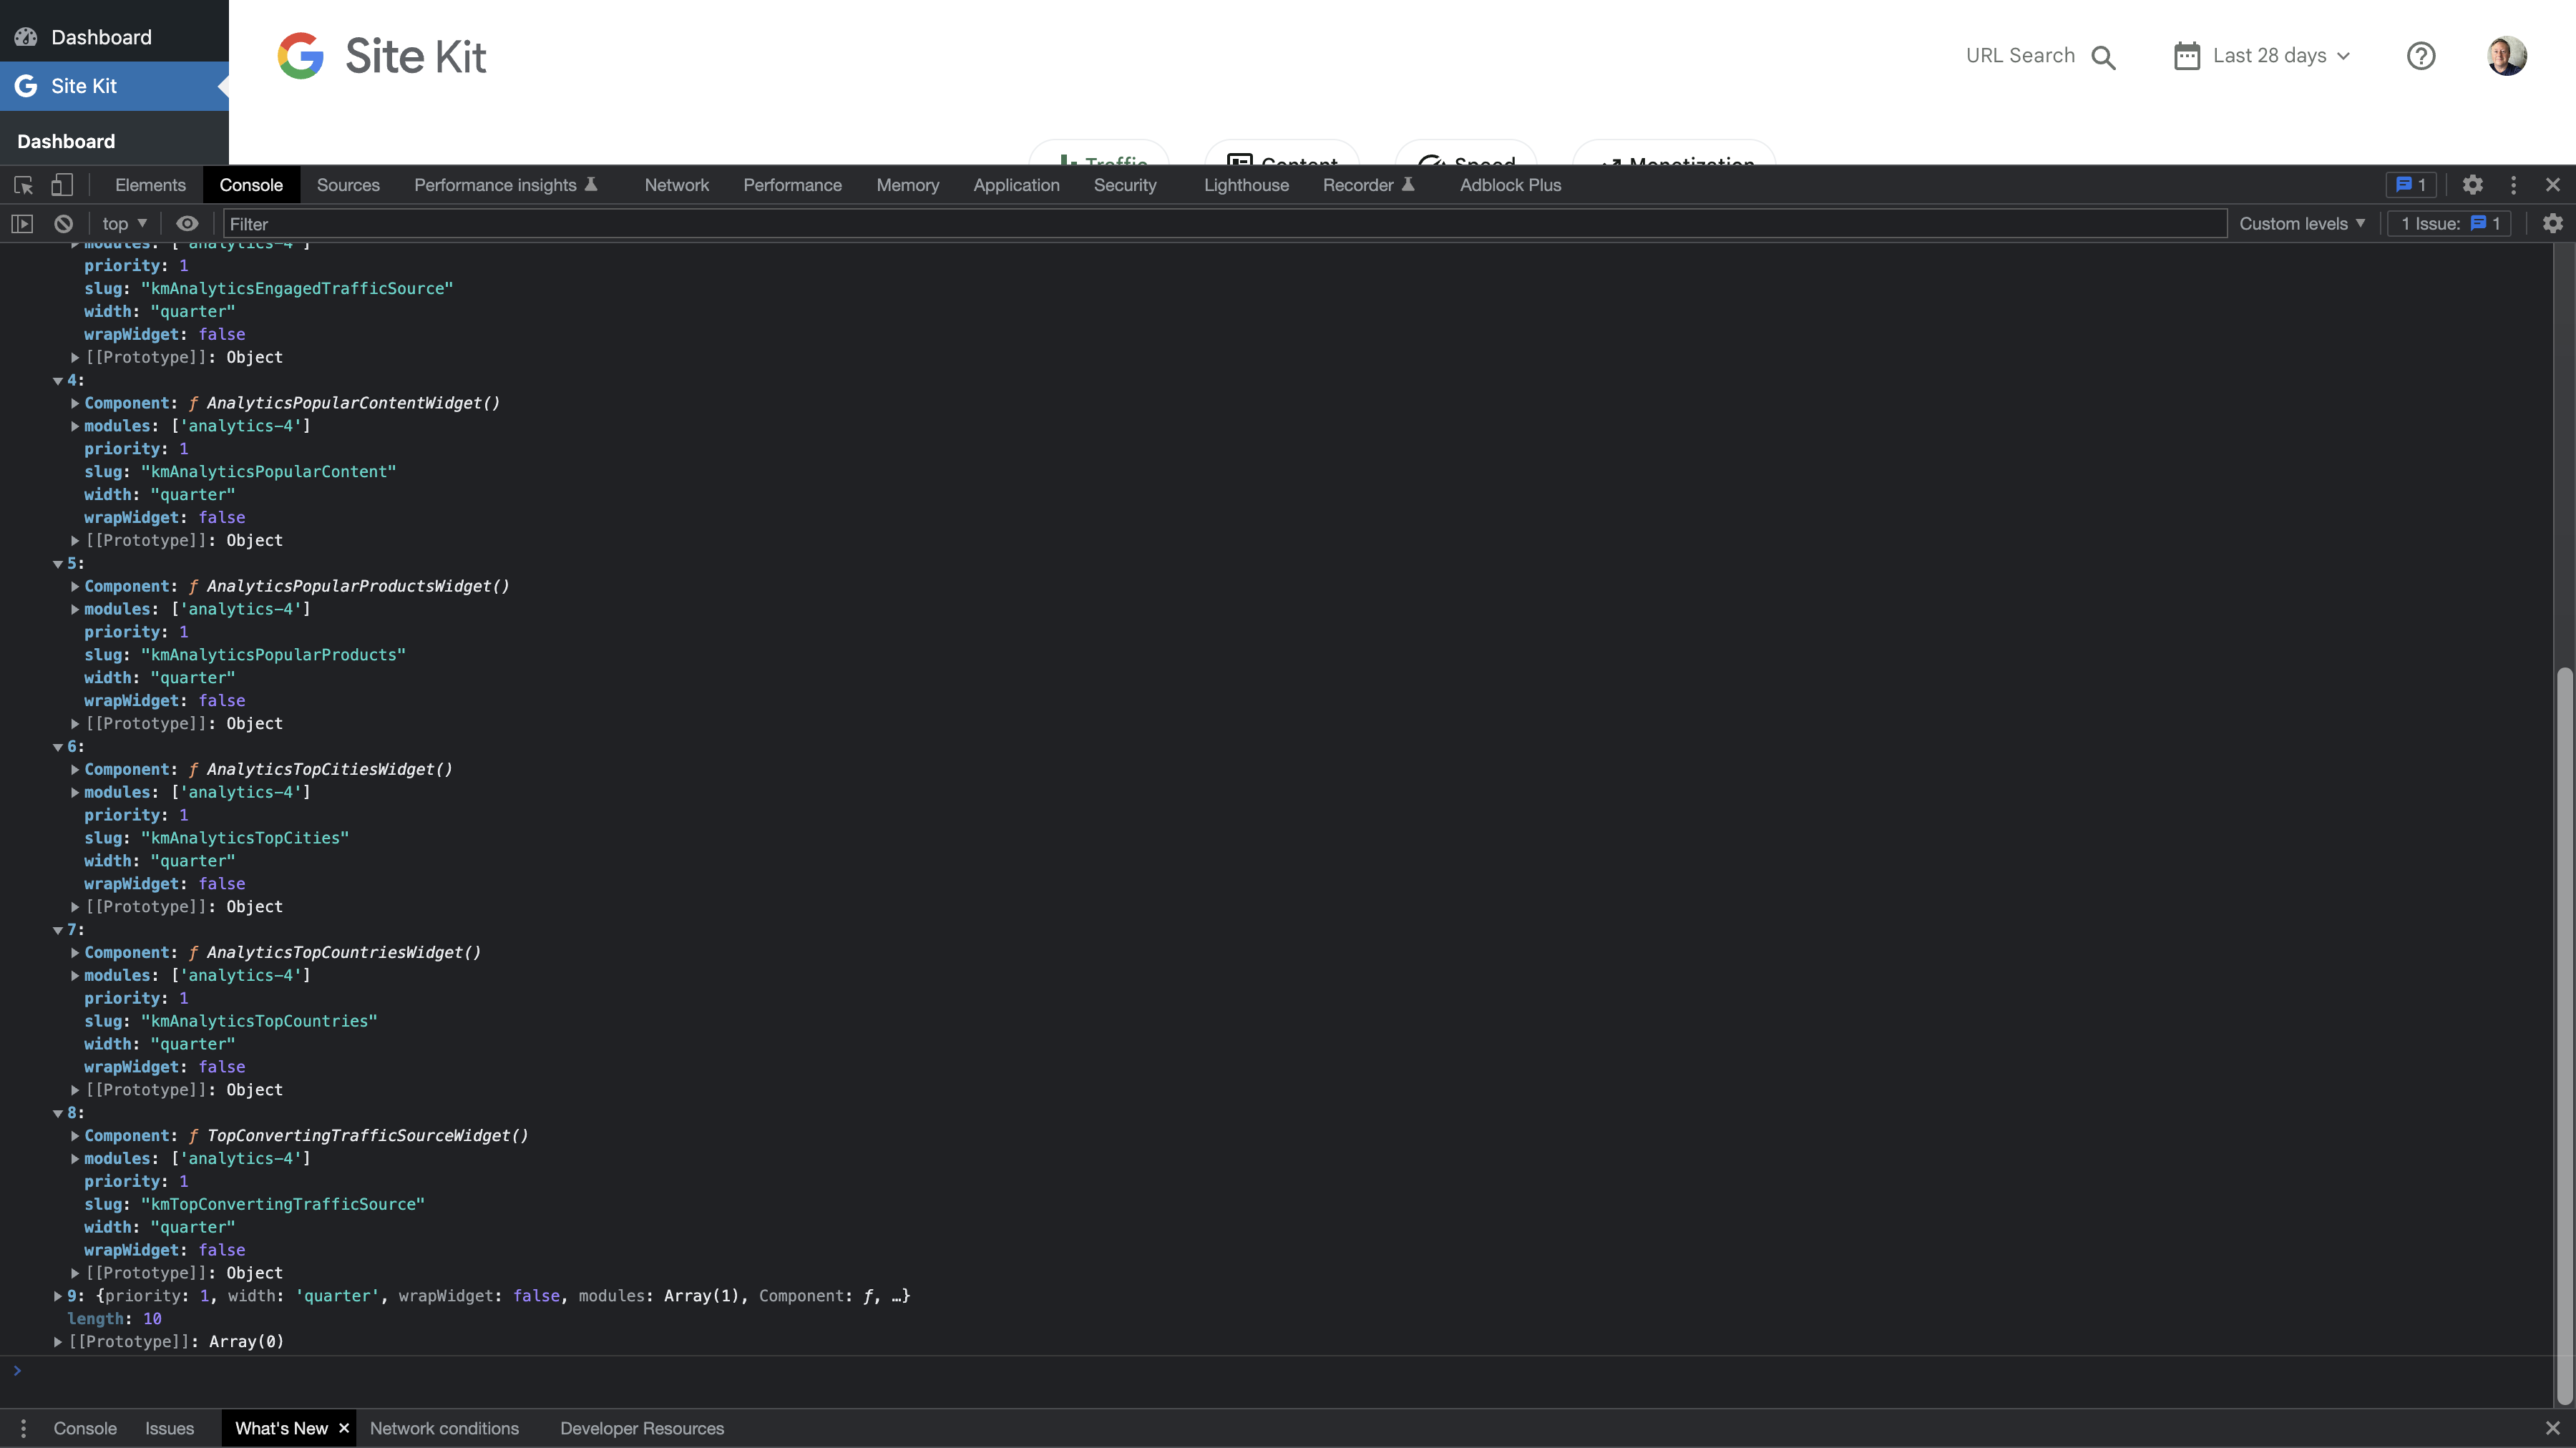
Task: Switch to the Network panel
Action: (x=676, y=184)
